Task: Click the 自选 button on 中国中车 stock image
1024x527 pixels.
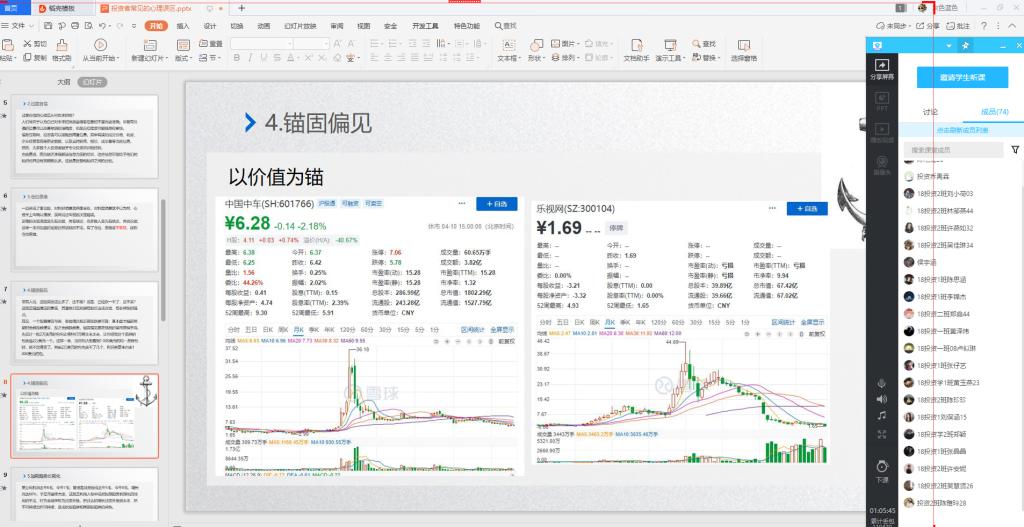Action: (496, 204)
